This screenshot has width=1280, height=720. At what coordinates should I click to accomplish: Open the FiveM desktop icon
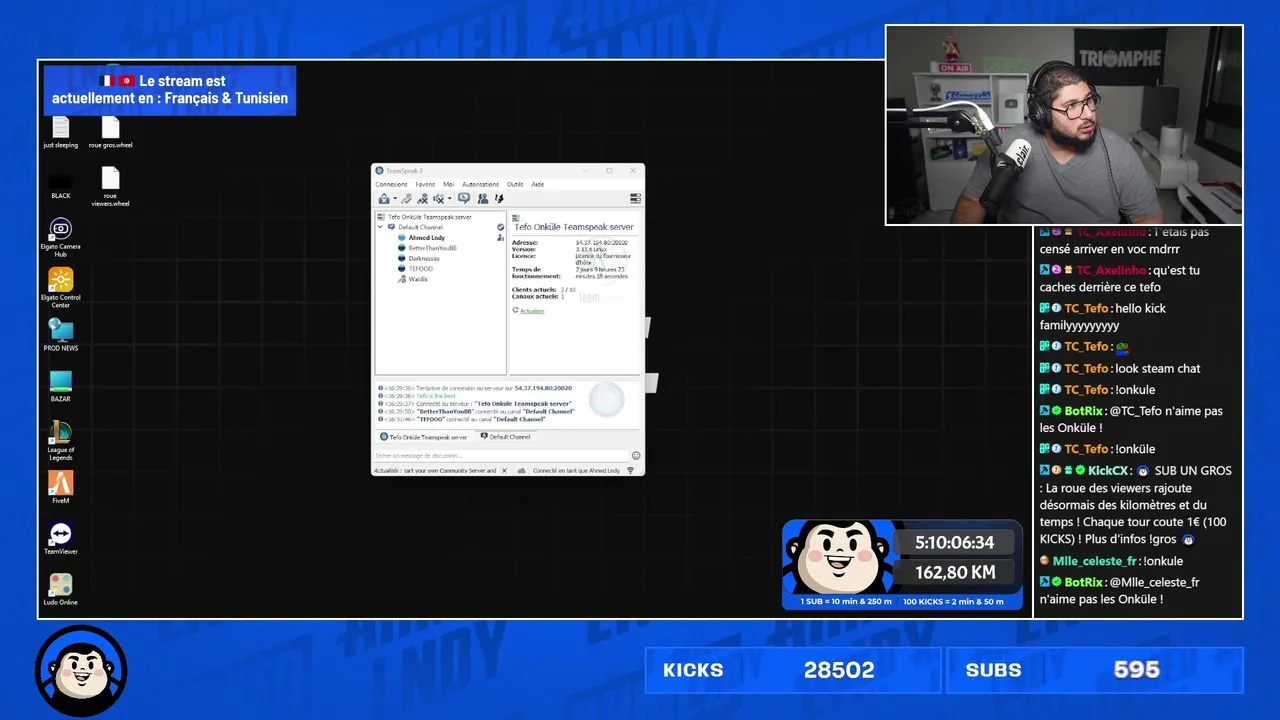pyautogui.click(x=61, y=487)
